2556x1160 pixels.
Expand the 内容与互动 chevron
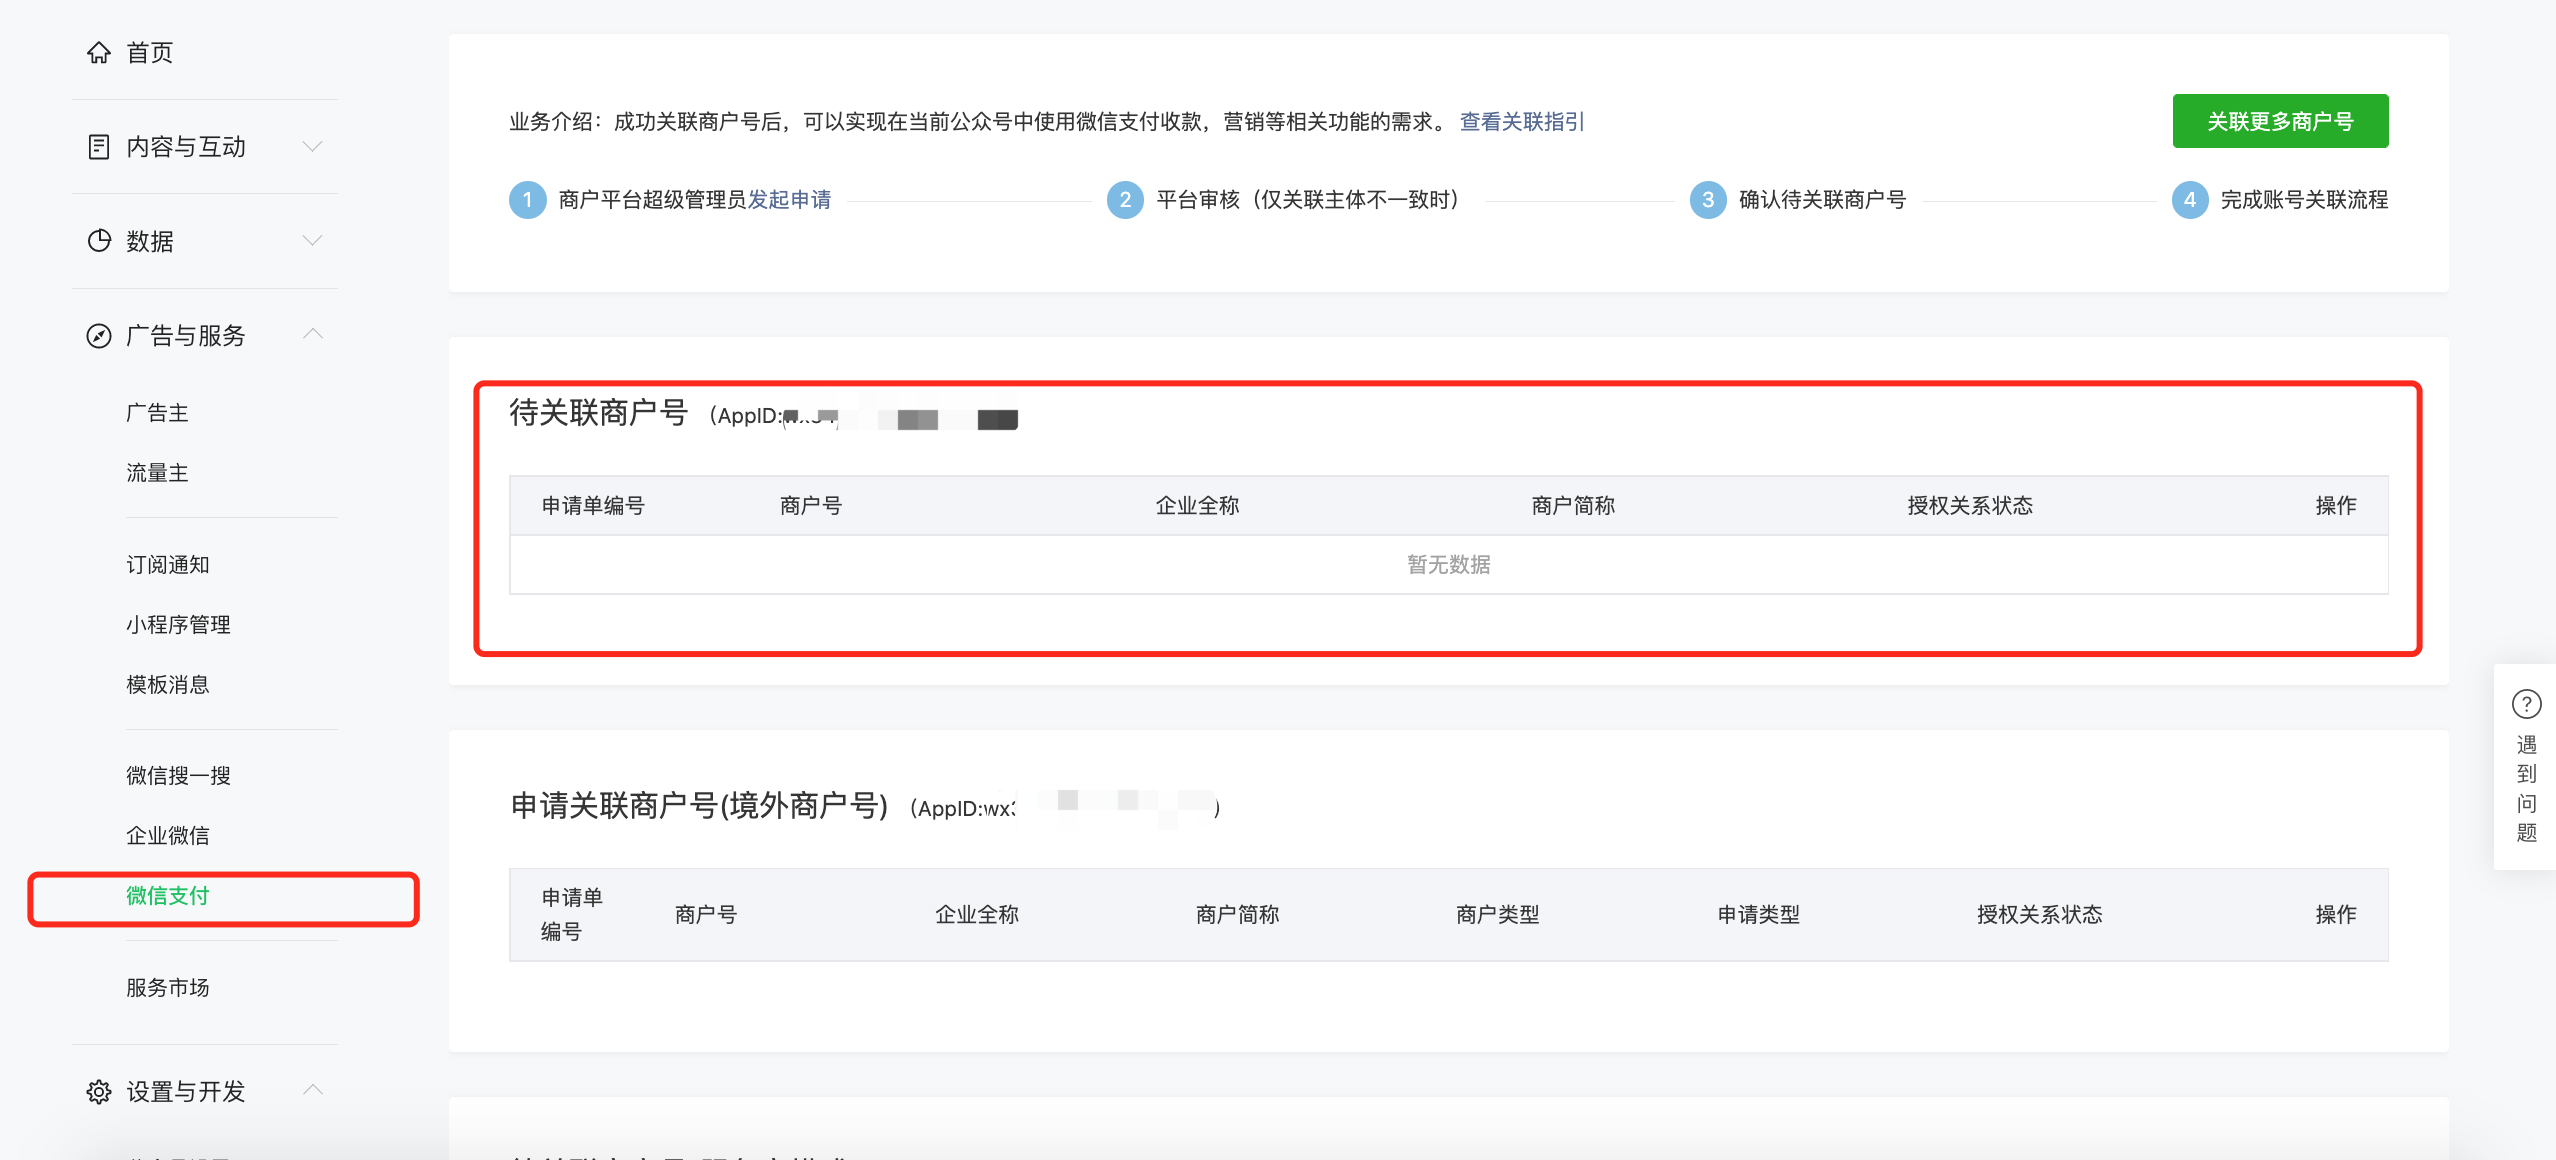coord(313,146)
